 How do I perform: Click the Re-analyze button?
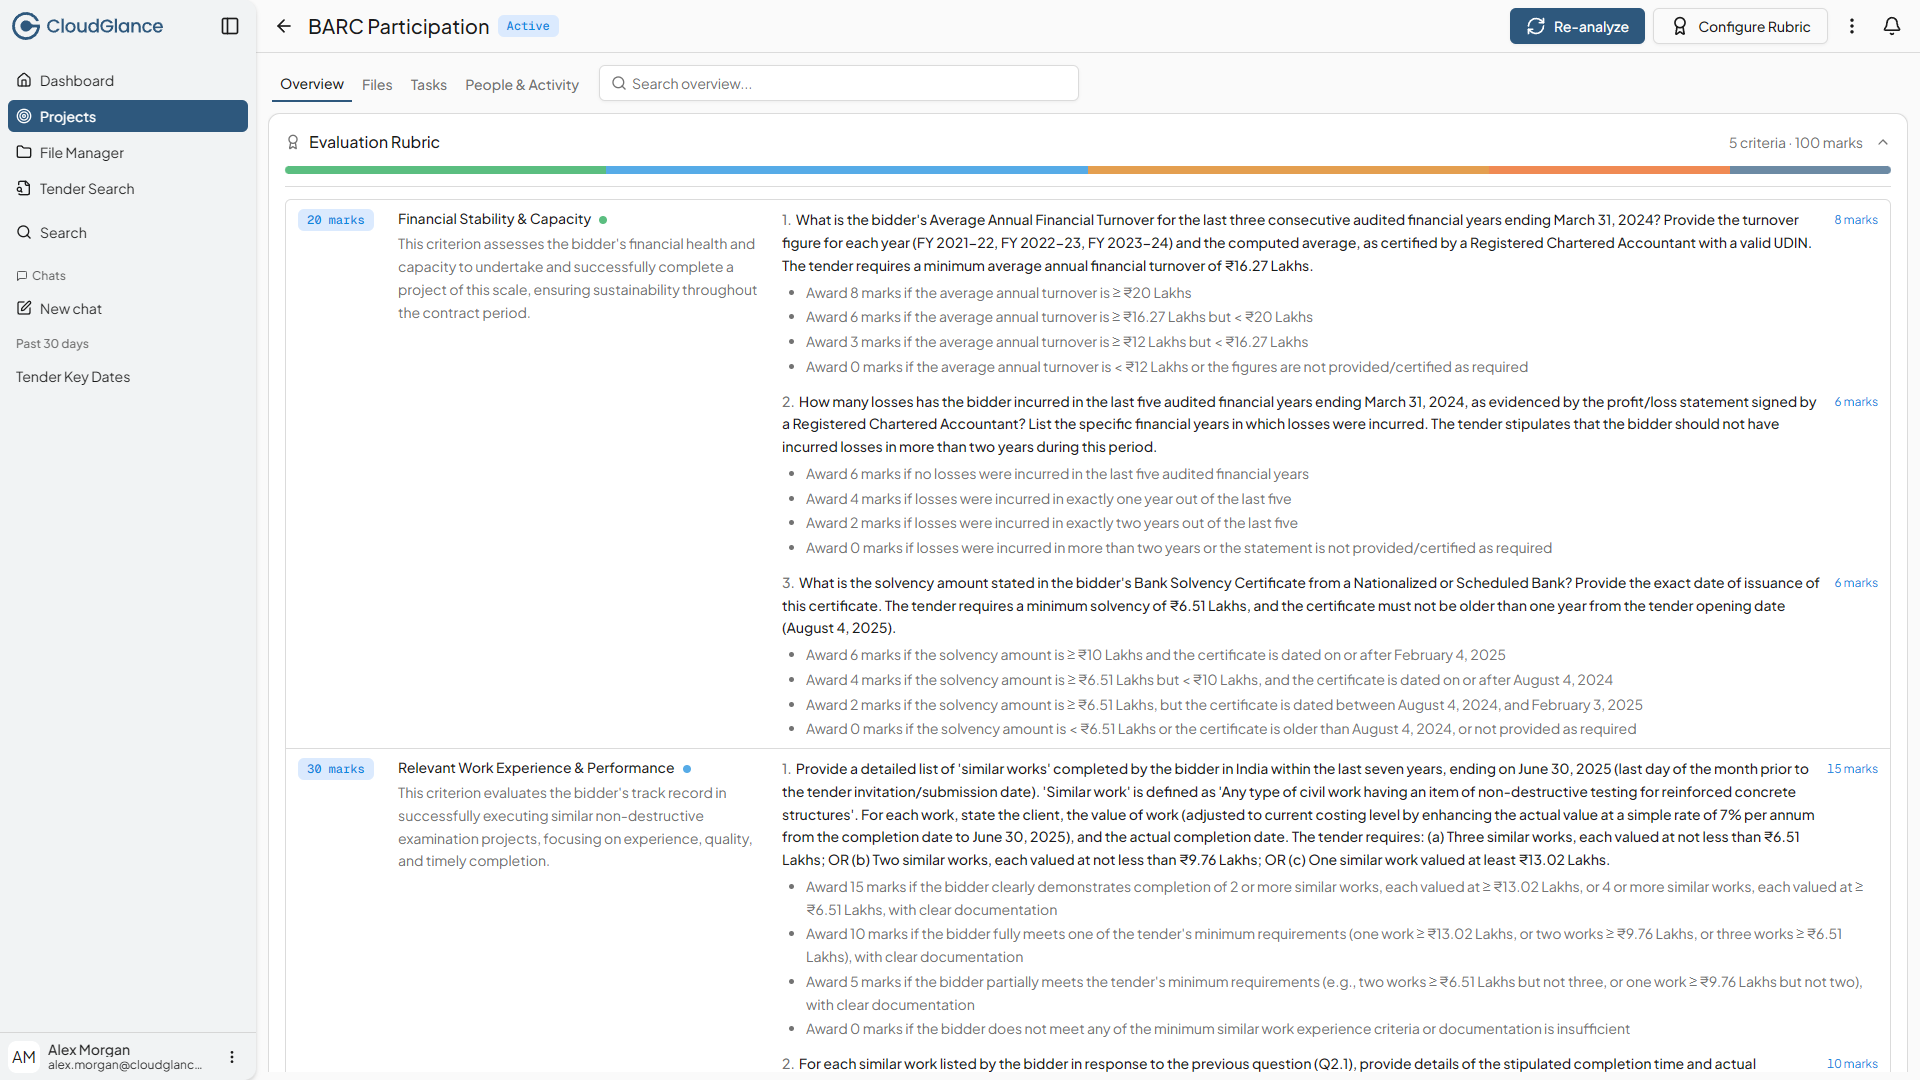[1576, 26]
